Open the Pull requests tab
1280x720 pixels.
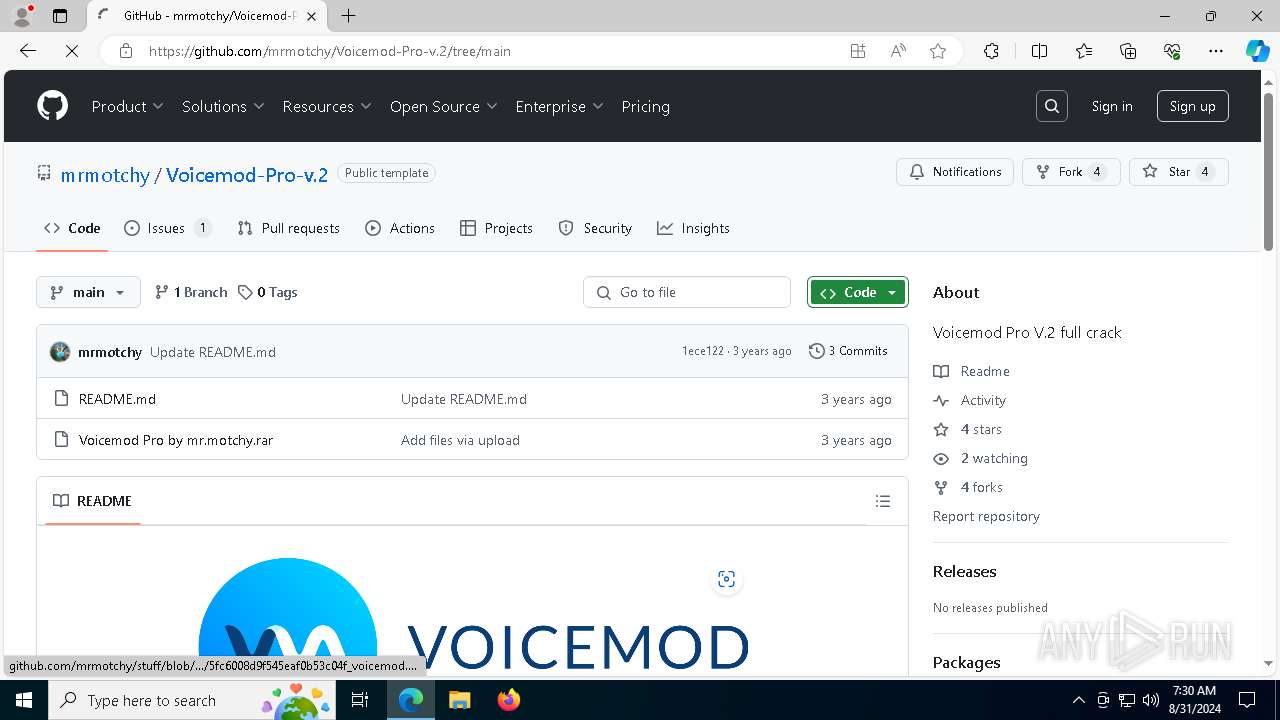[289, 228]
